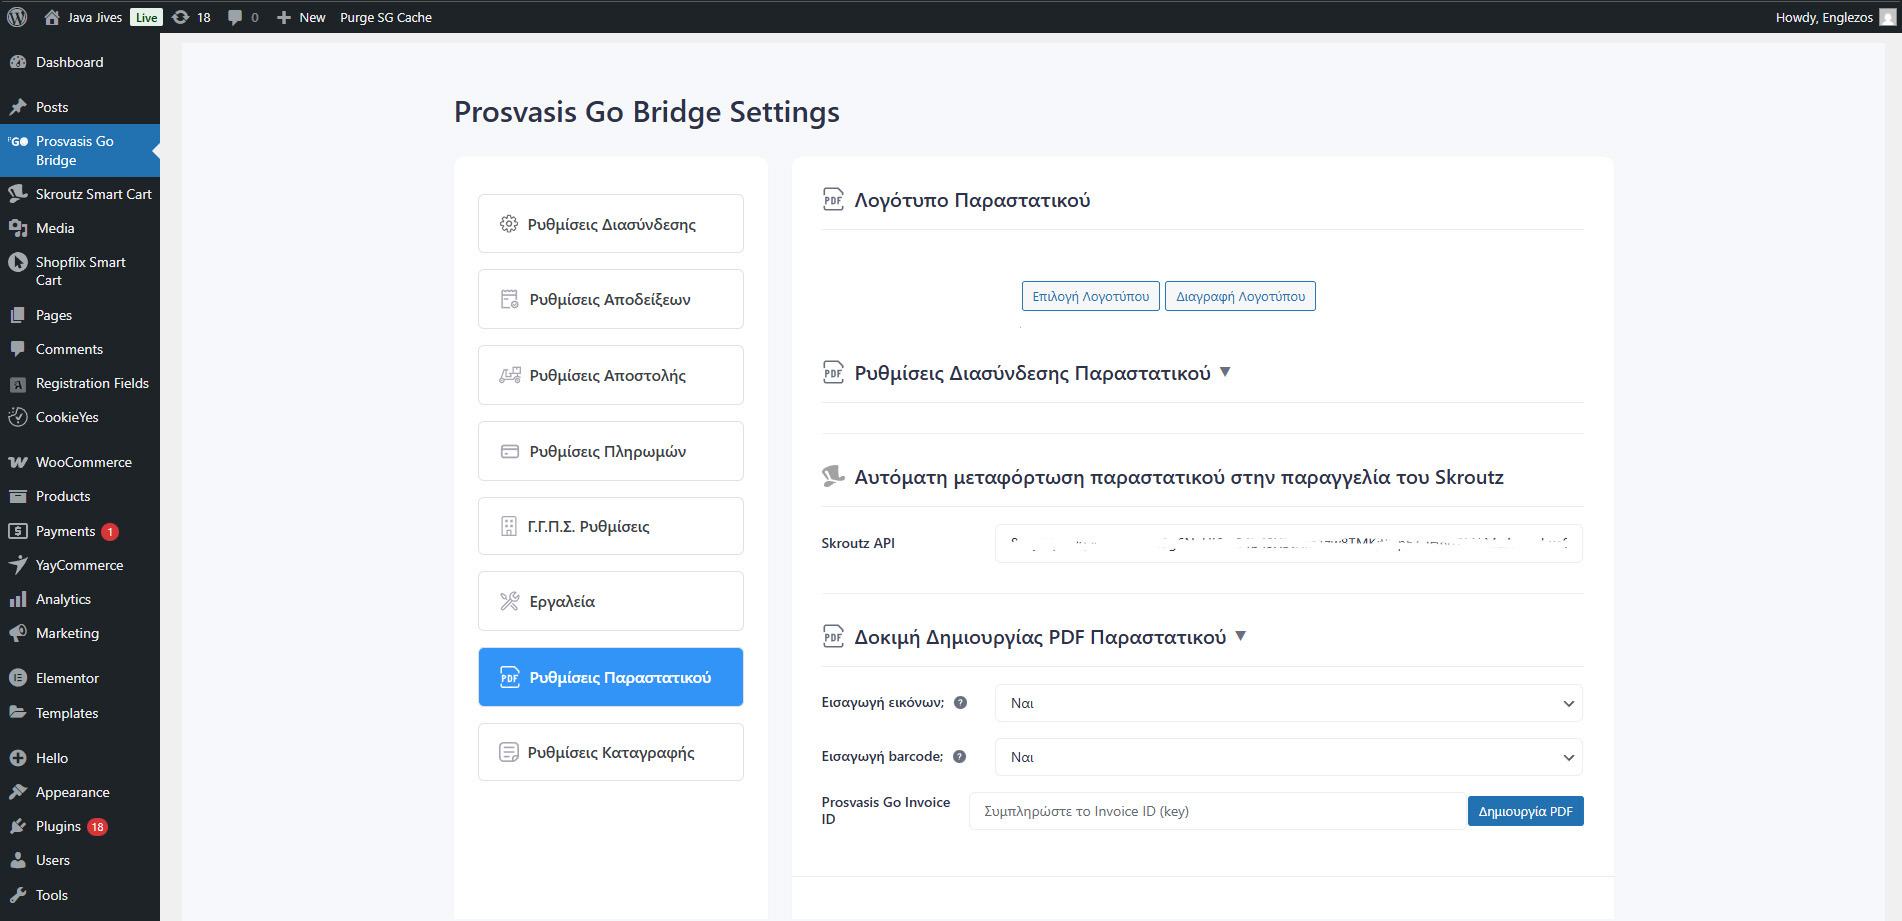Click help icon next to Εισαγωγή barcode
The height and width of the screenshot is (921, 1902).
pos(959,757)
